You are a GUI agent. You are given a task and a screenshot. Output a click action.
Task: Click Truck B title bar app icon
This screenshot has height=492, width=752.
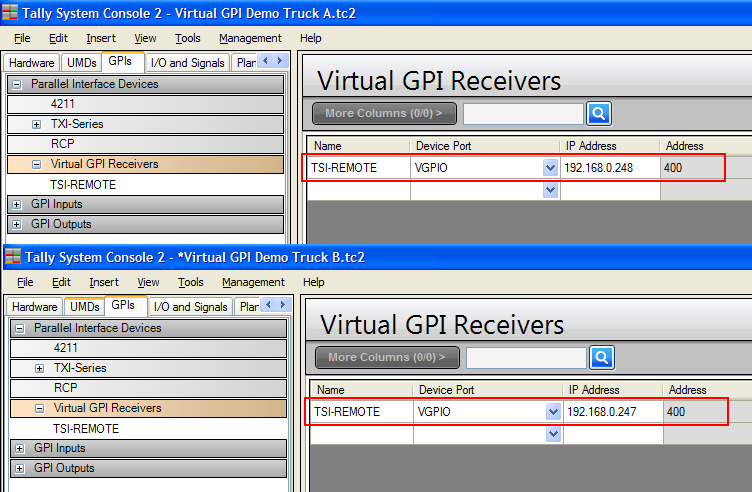pyautogui.click(x=12, y=257)
